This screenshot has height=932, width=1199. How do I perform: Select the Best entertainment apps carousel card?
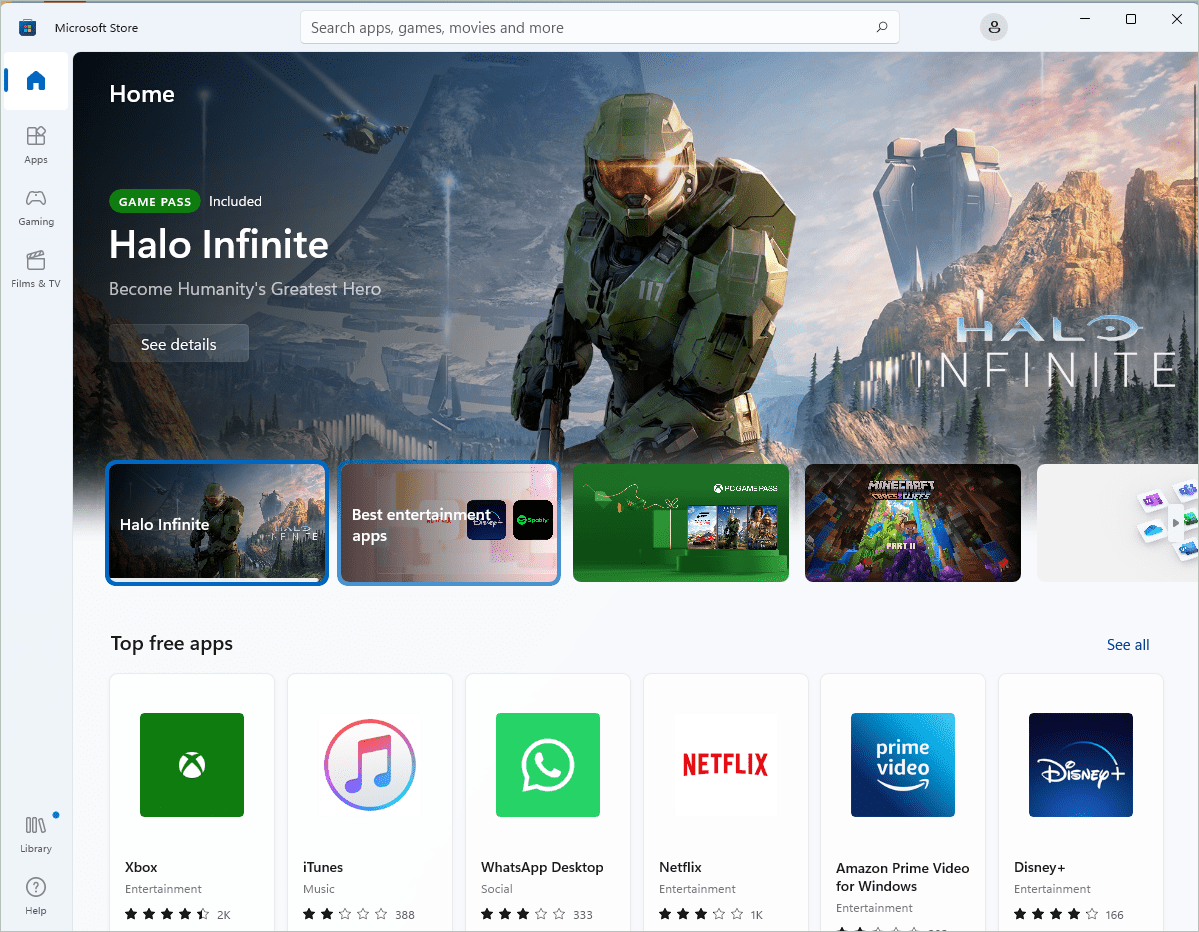pyautogui.click(x=449, y=523)
